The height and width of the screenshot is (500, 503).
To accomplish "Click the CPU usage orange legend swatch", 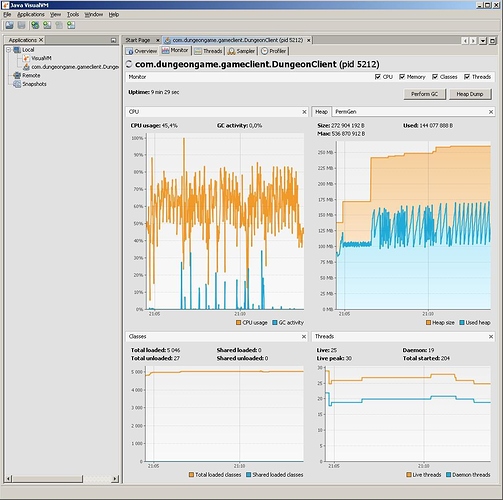I will point(238,323).
